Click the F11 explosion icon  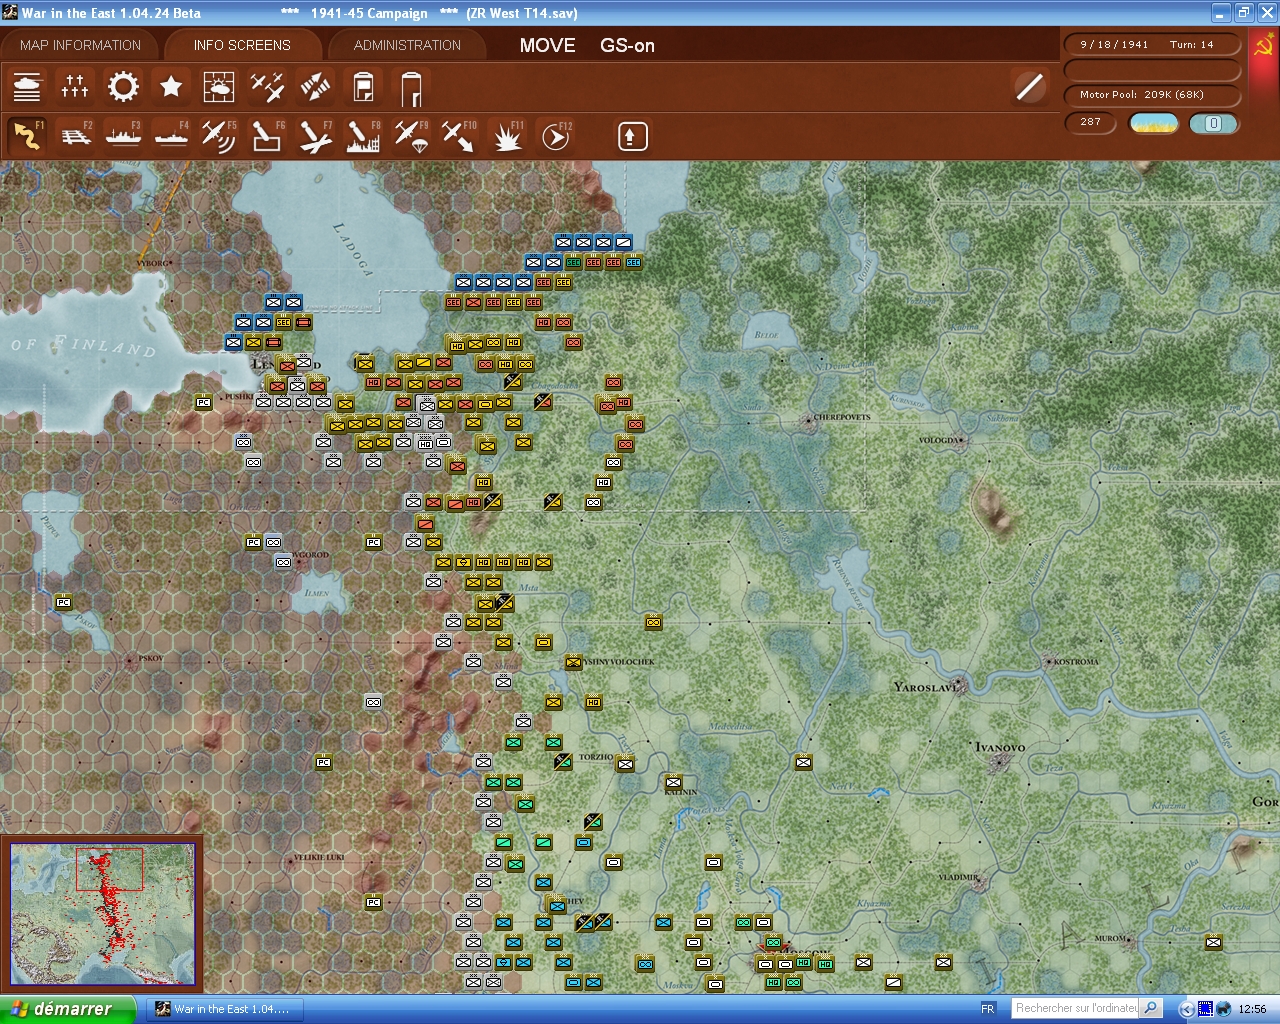pyautogui.click(x=507, y=136)
